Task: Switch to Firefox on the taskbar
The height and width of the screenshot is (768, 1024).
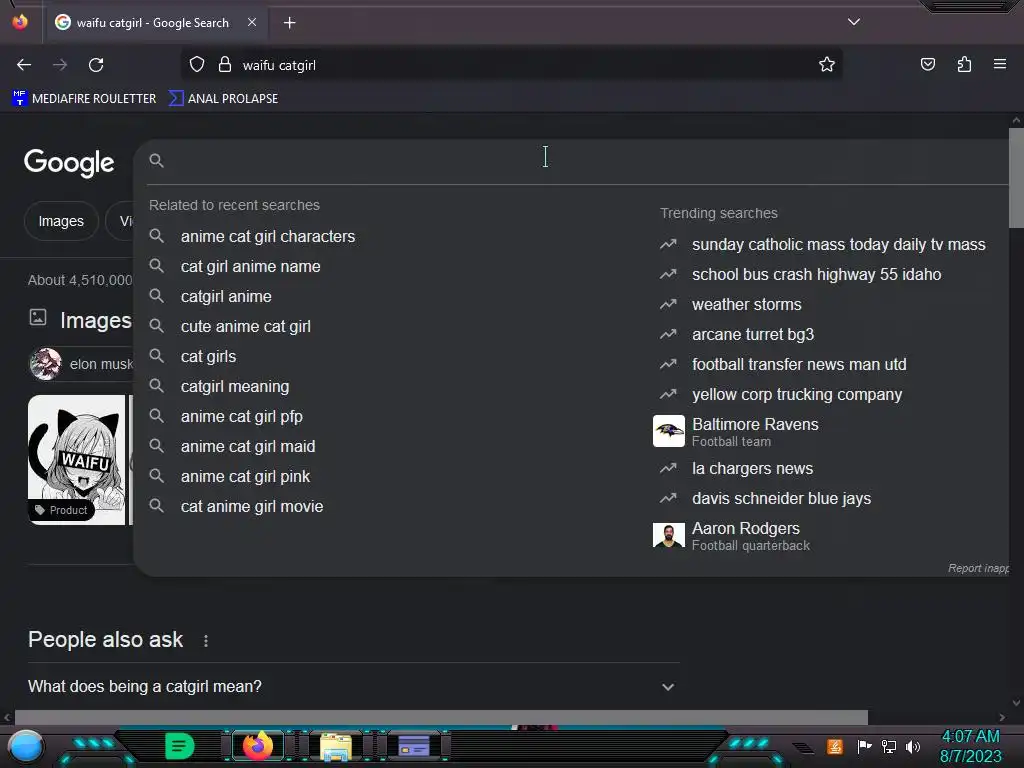Action: [x=257, y=745]
